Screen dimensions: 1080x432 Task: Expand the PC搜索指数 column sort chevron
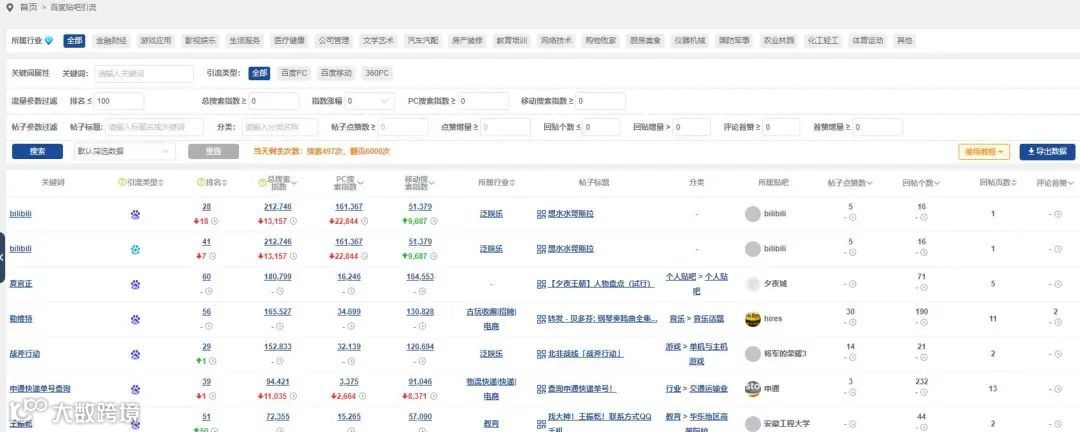tap(361, 183)
